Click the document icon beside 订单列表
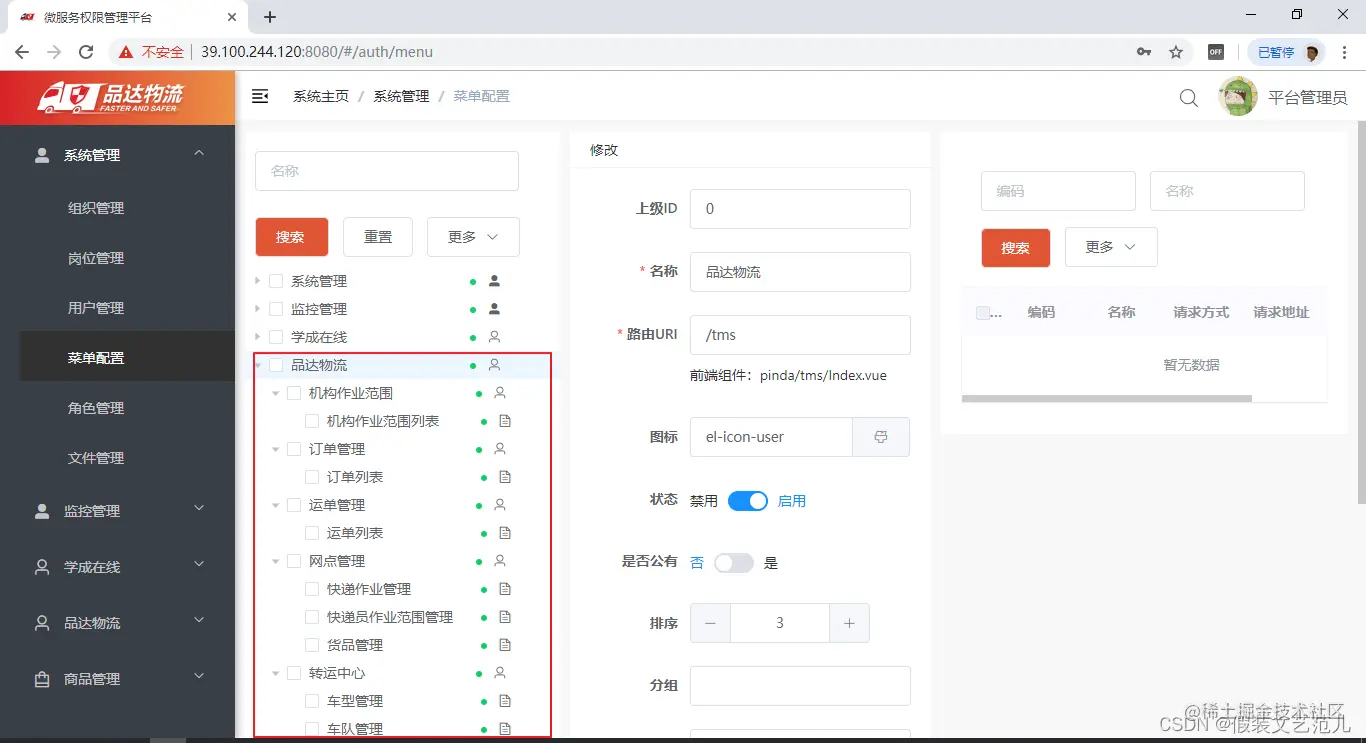Image resolution: width=1366 pixels, height=743 pixels. (x=505, y=477)
